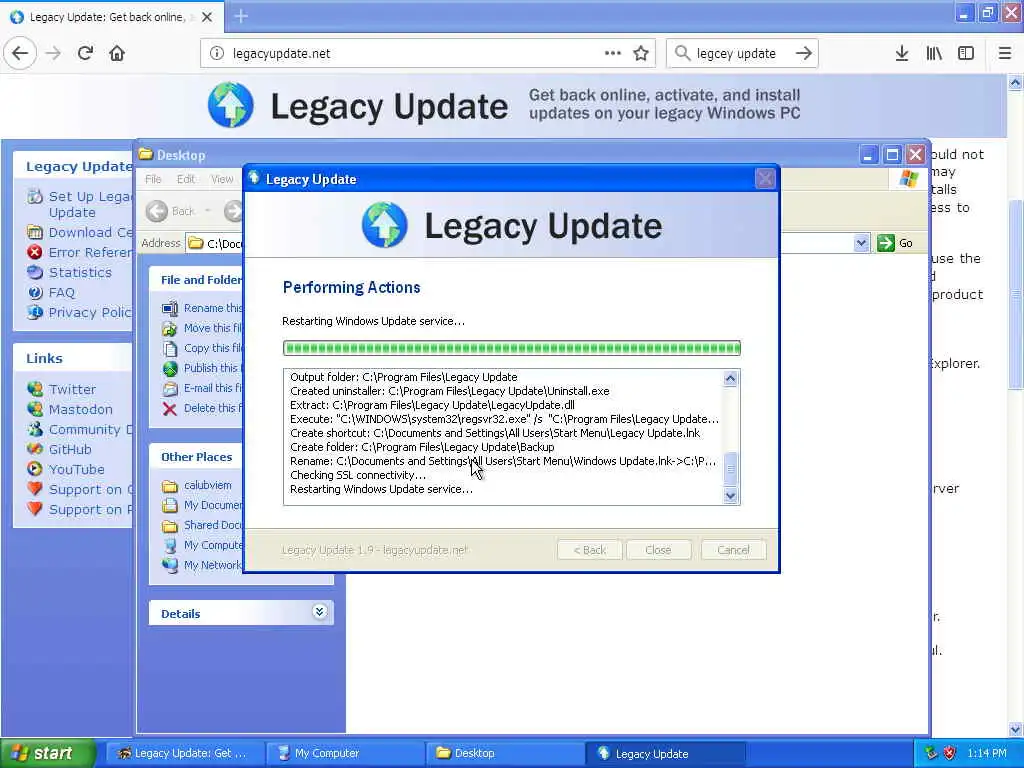Viewport: 1024px width, 768px height.
Task: Click the green installation progress bar
Action: pyautogui.click(x=511, y=348)
